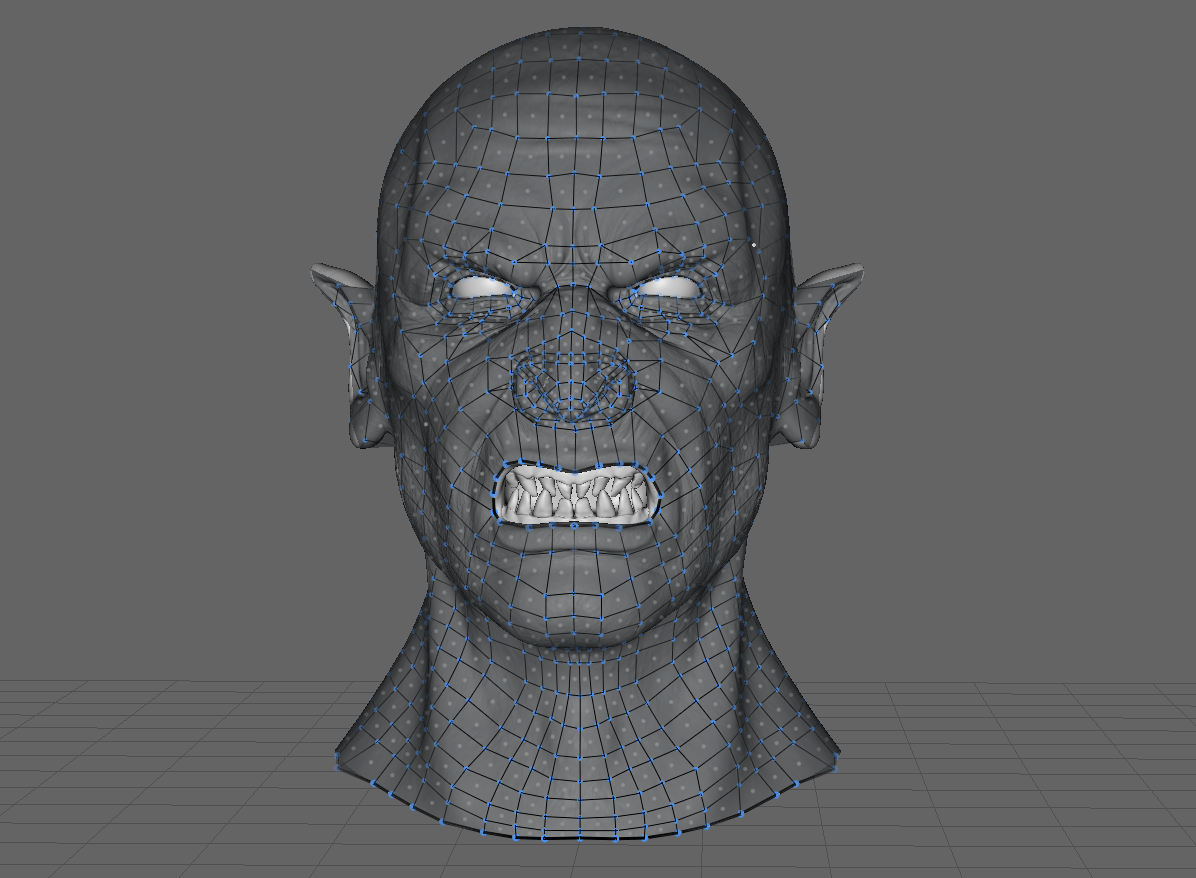Click the left eyeball of the model

point(480,287)
